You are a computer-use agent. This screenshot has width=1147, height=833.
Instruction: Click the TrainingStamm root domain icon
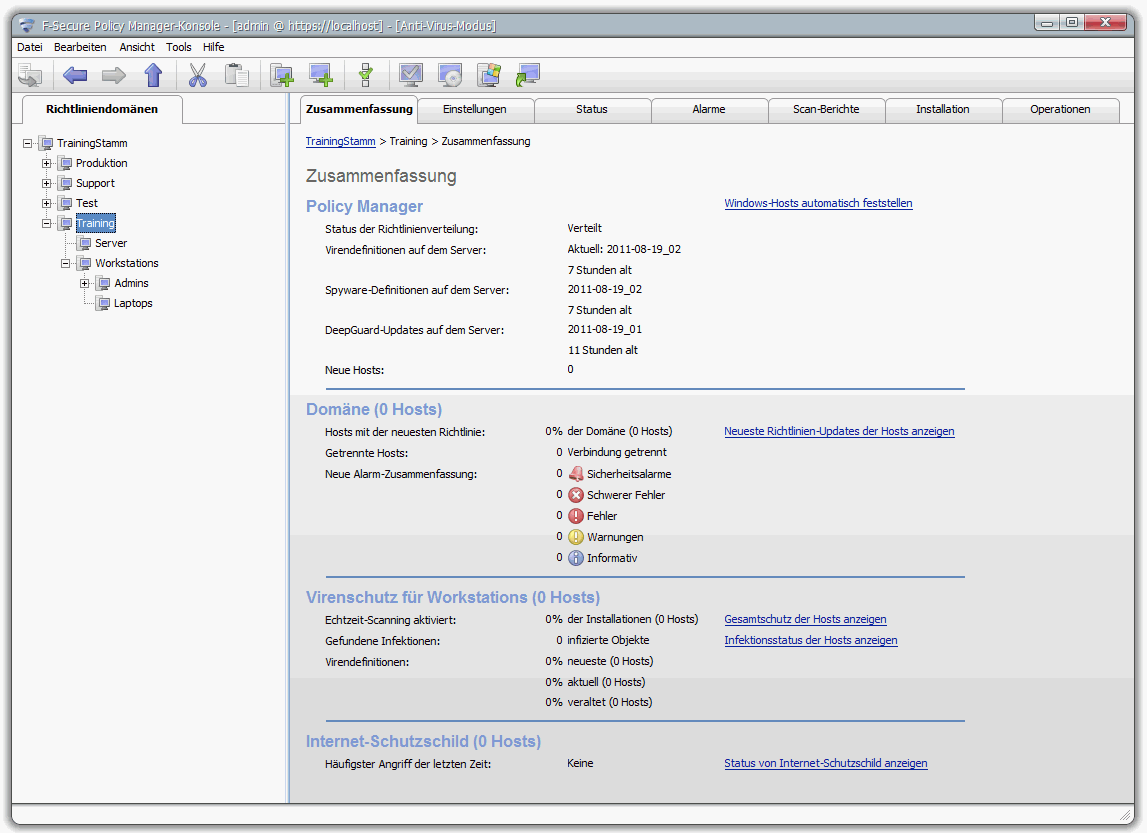coord(47,143)
